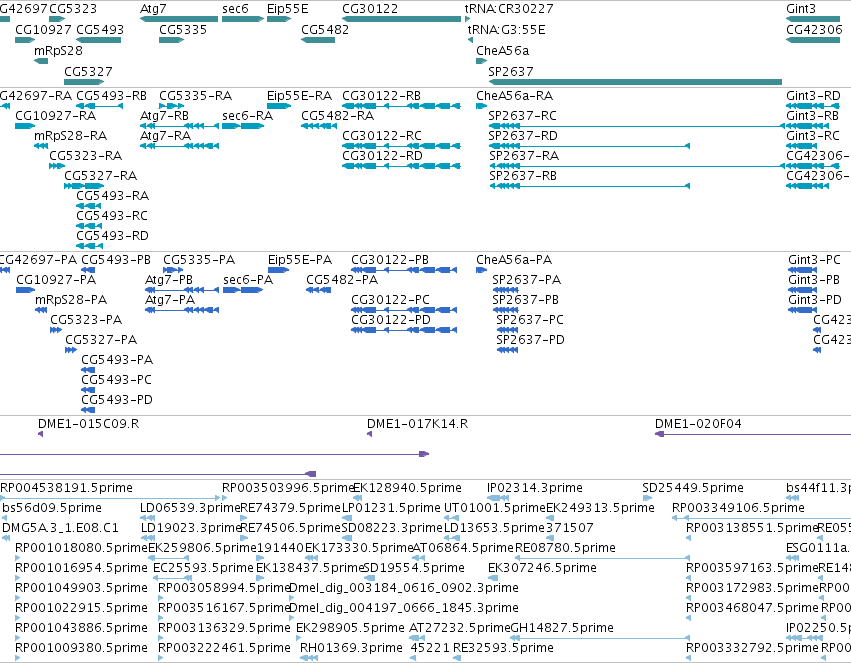The image size is (851, 663).
Task: Select the tRNA:CR30227 gene label
Action: [509, 9]
